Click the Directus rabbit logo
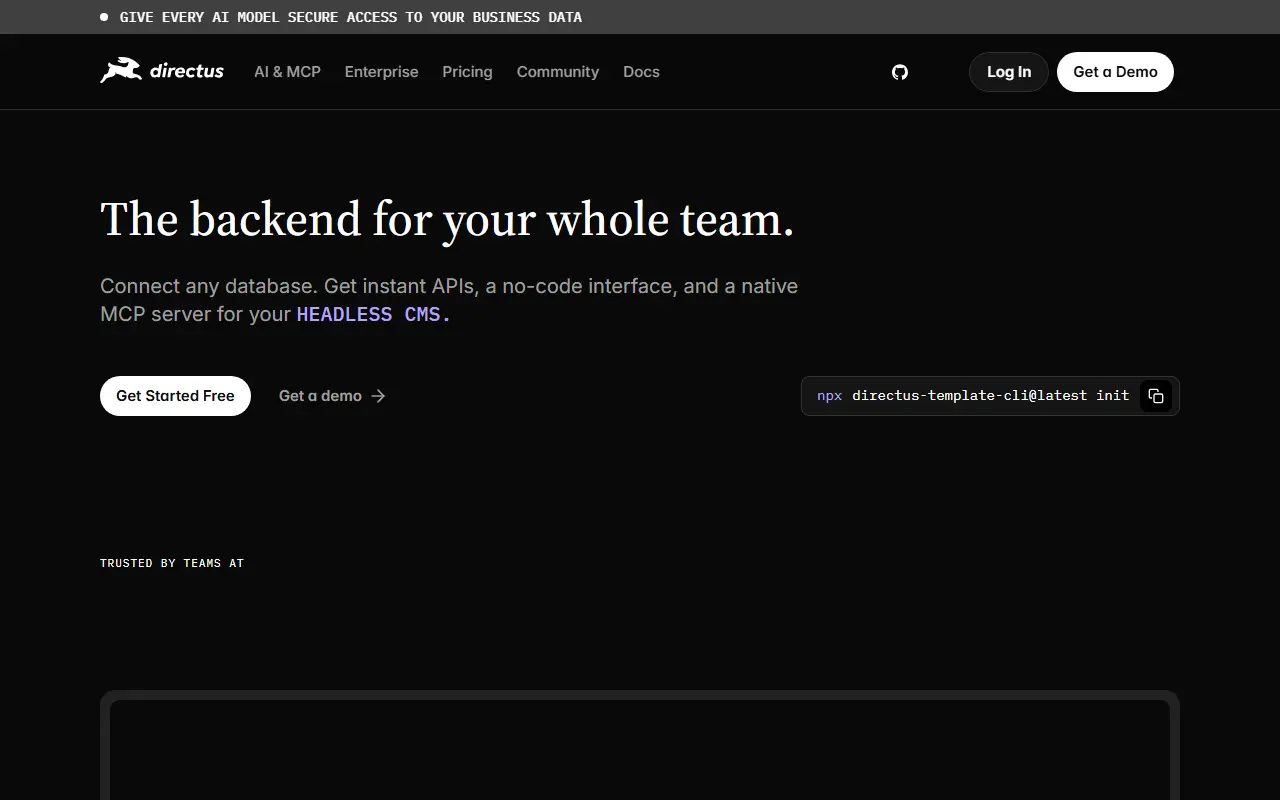 (162, 71)
